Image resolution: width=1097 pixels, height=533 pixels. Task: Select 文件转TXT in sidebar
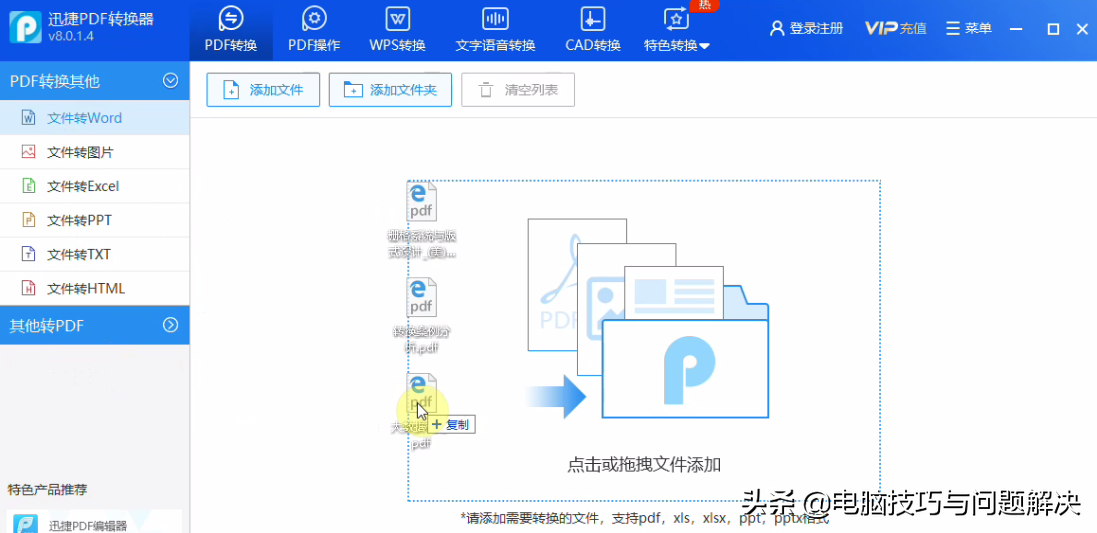coord(94,254)
